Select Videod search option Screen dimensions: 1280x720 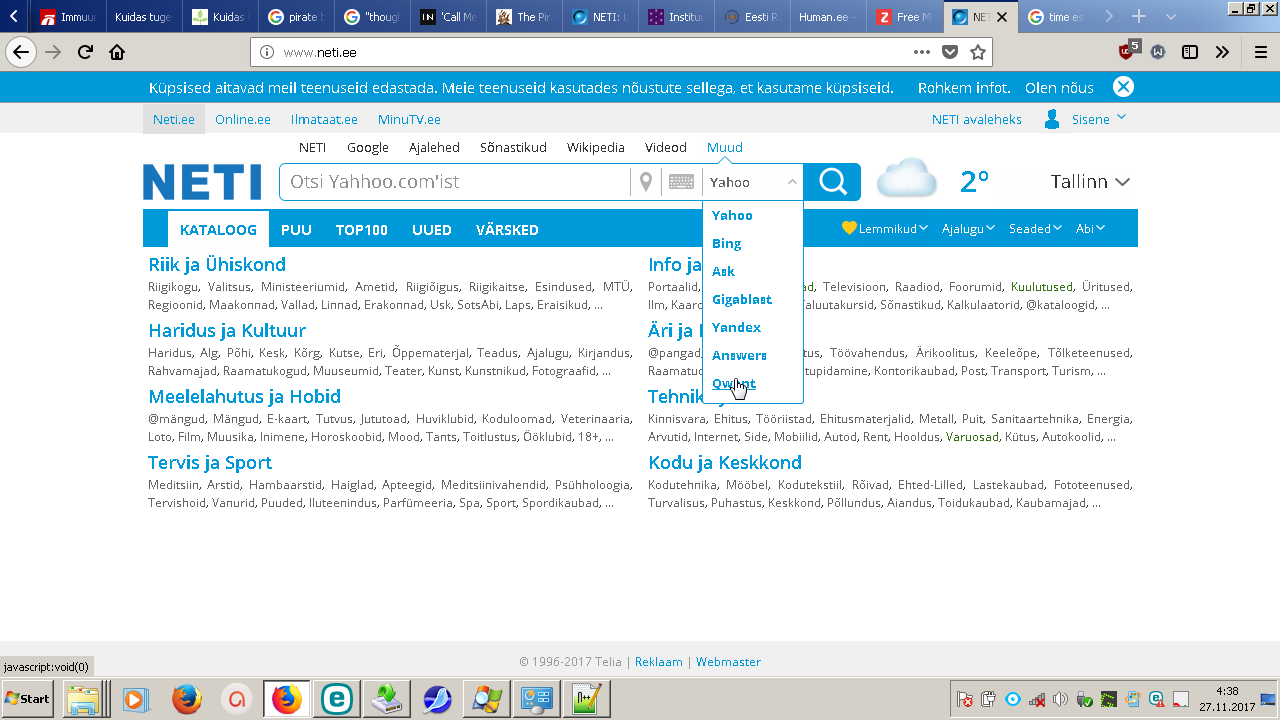coord(665,147)
